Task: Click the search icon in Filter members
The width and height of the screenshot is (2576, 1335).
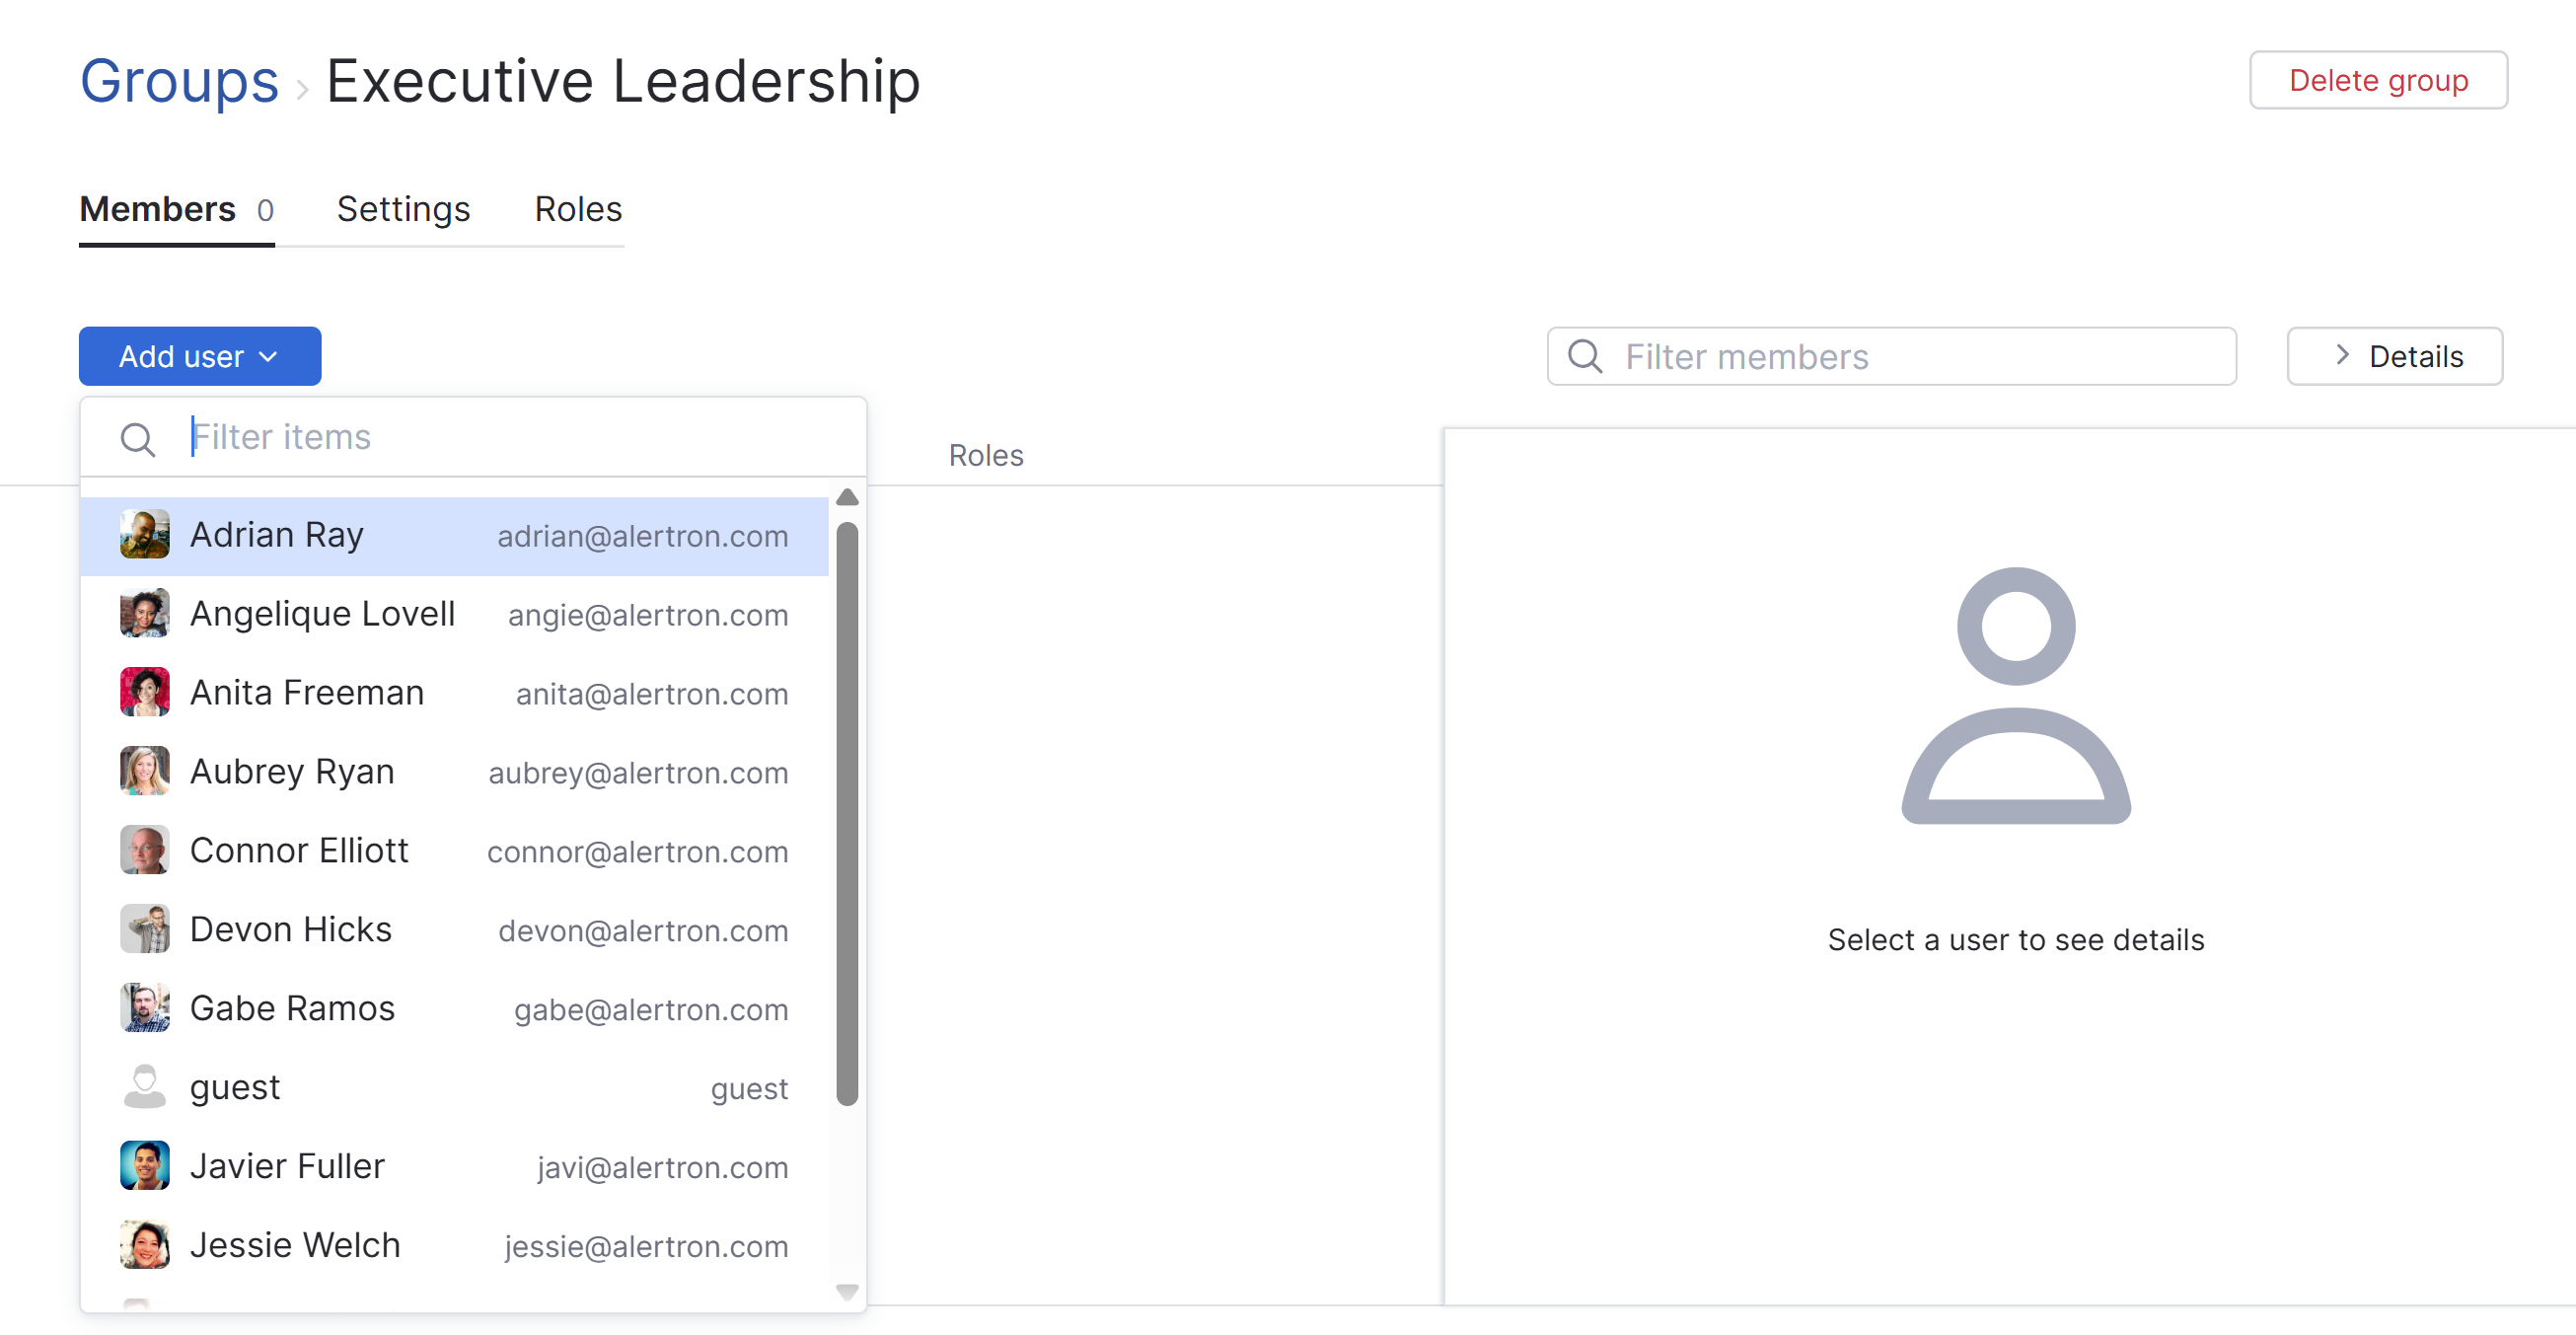Action: pos(1585,356)
